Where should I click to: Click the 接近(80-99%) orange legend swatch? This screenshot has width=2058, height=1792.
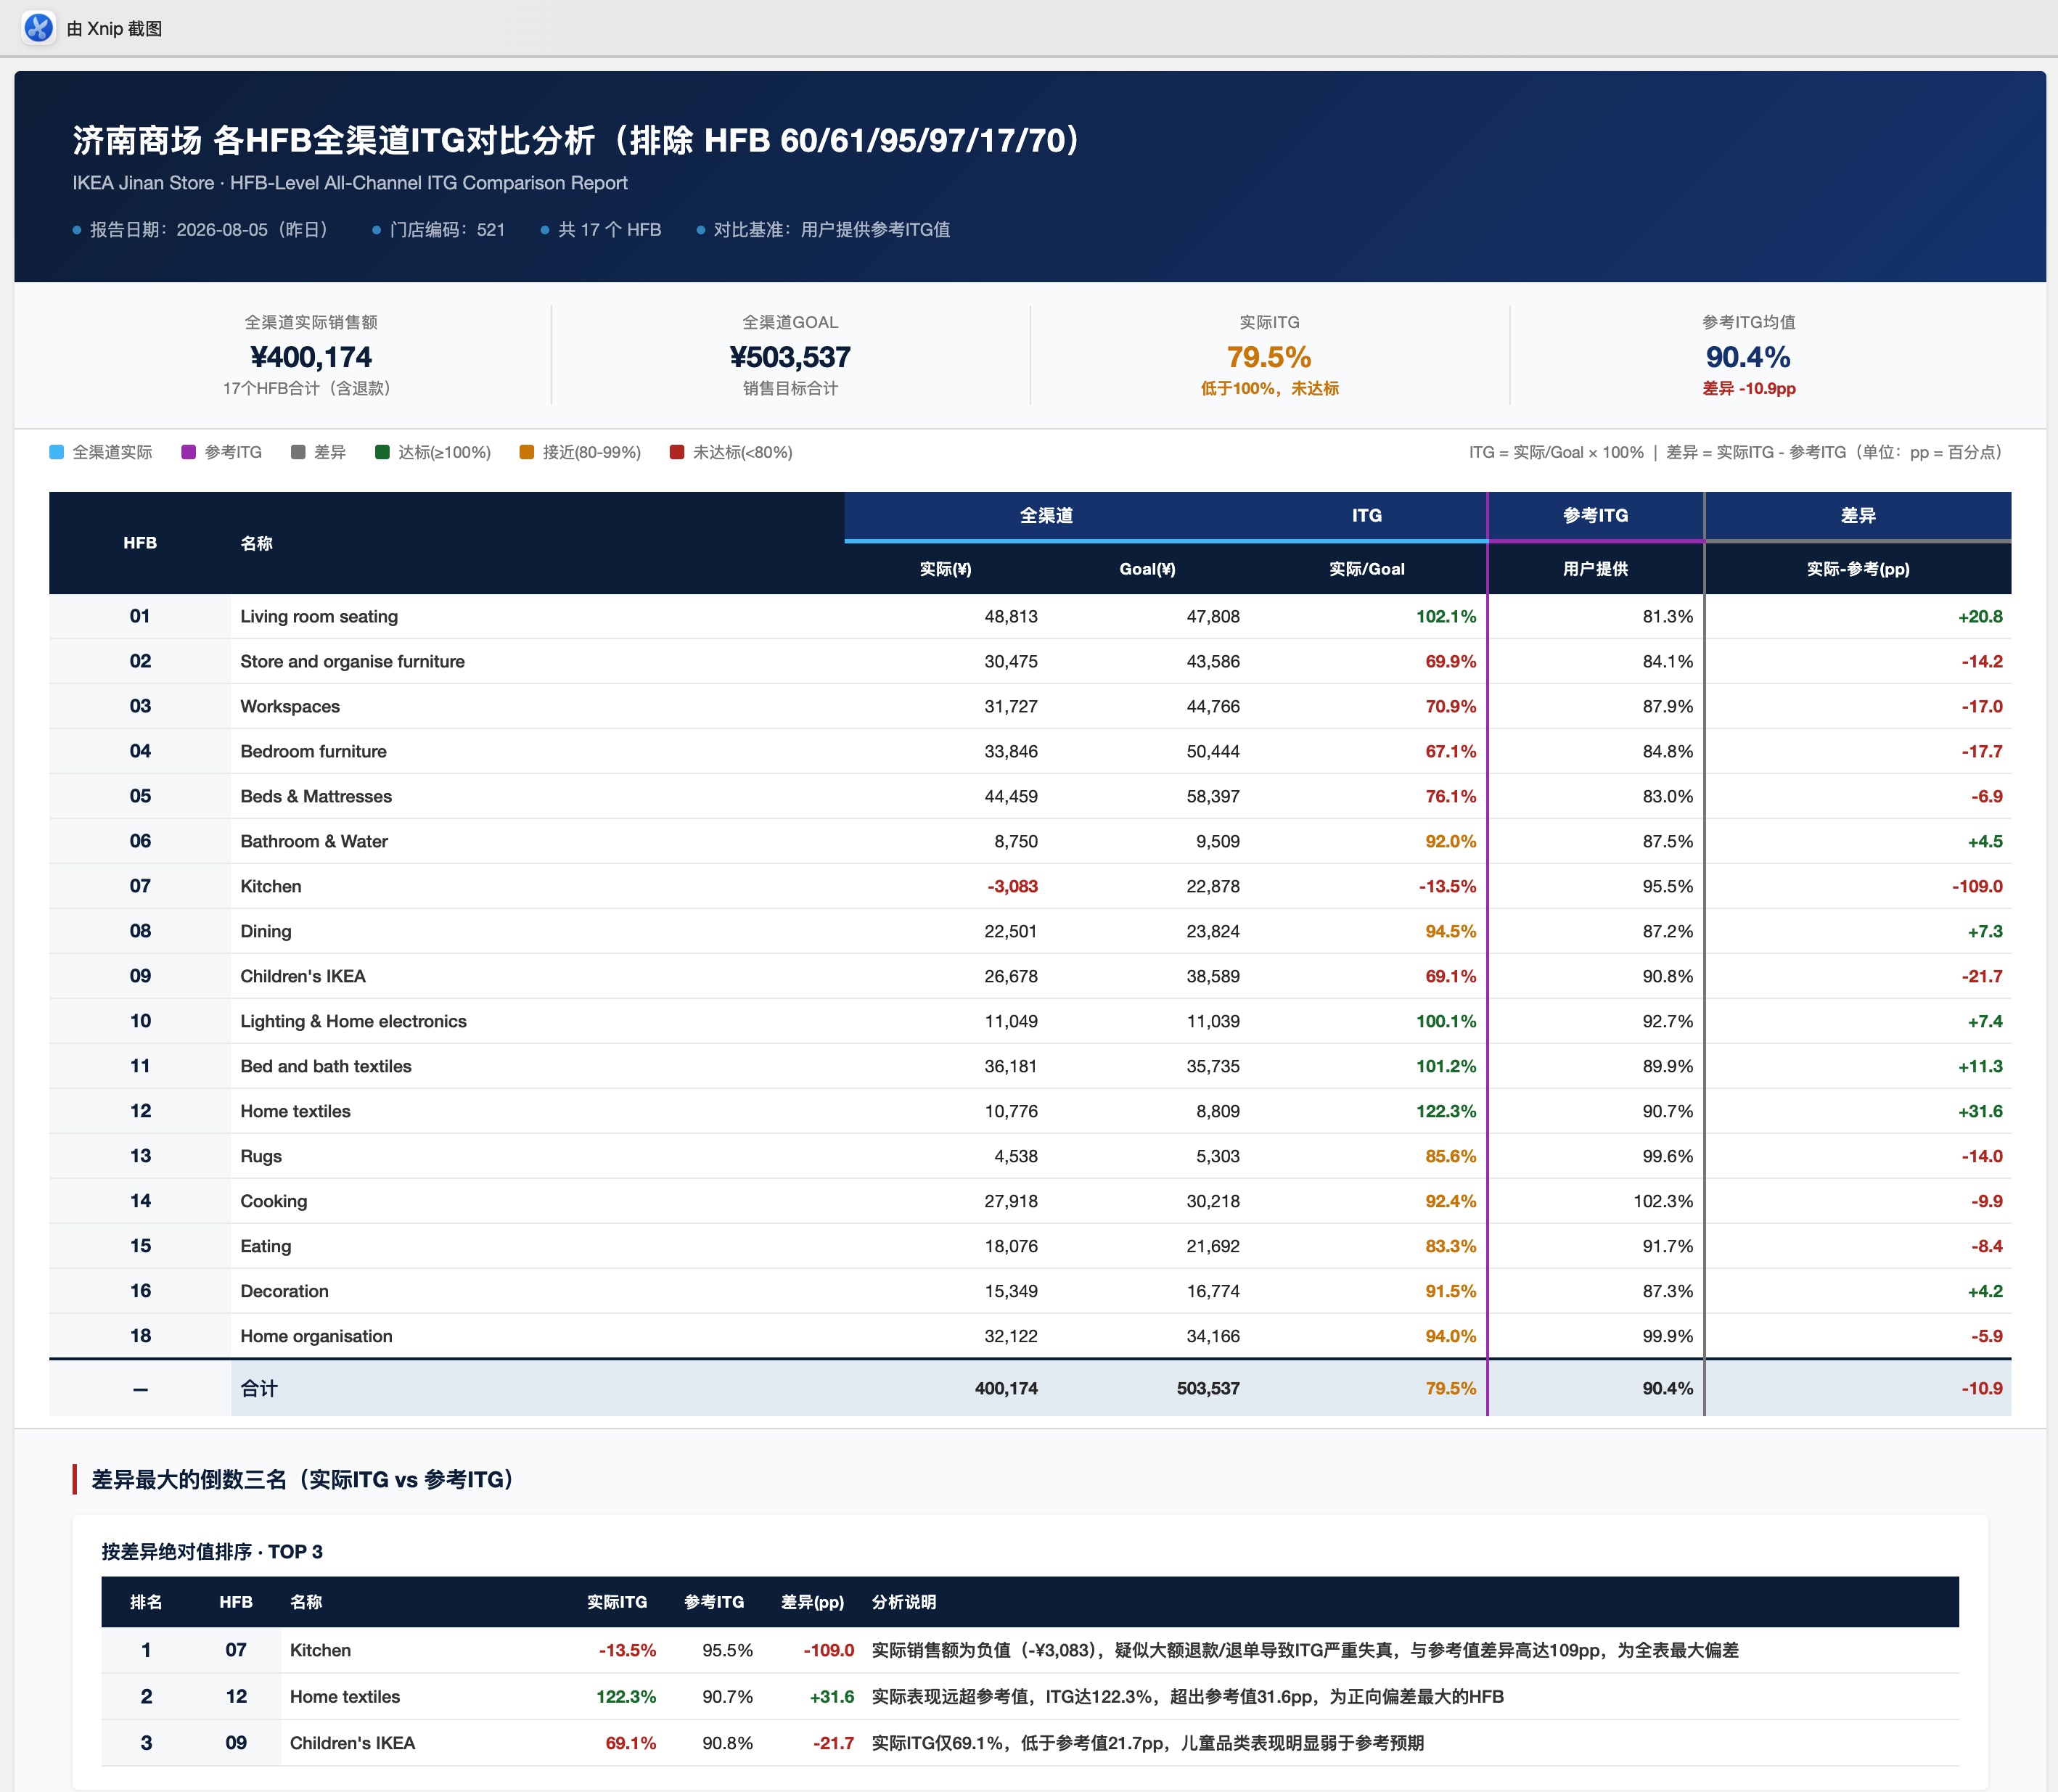527,452
